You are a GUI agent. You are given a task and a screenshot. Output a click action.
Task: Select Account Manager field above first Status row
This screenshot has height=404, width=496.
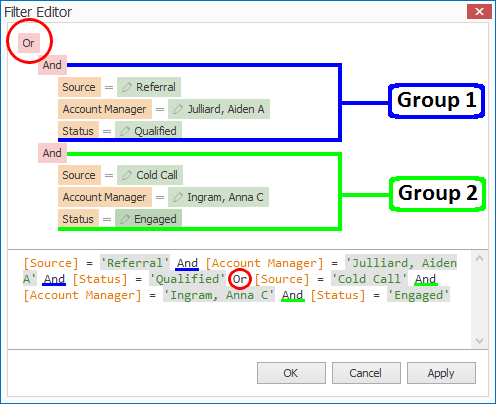click(105, 109)
